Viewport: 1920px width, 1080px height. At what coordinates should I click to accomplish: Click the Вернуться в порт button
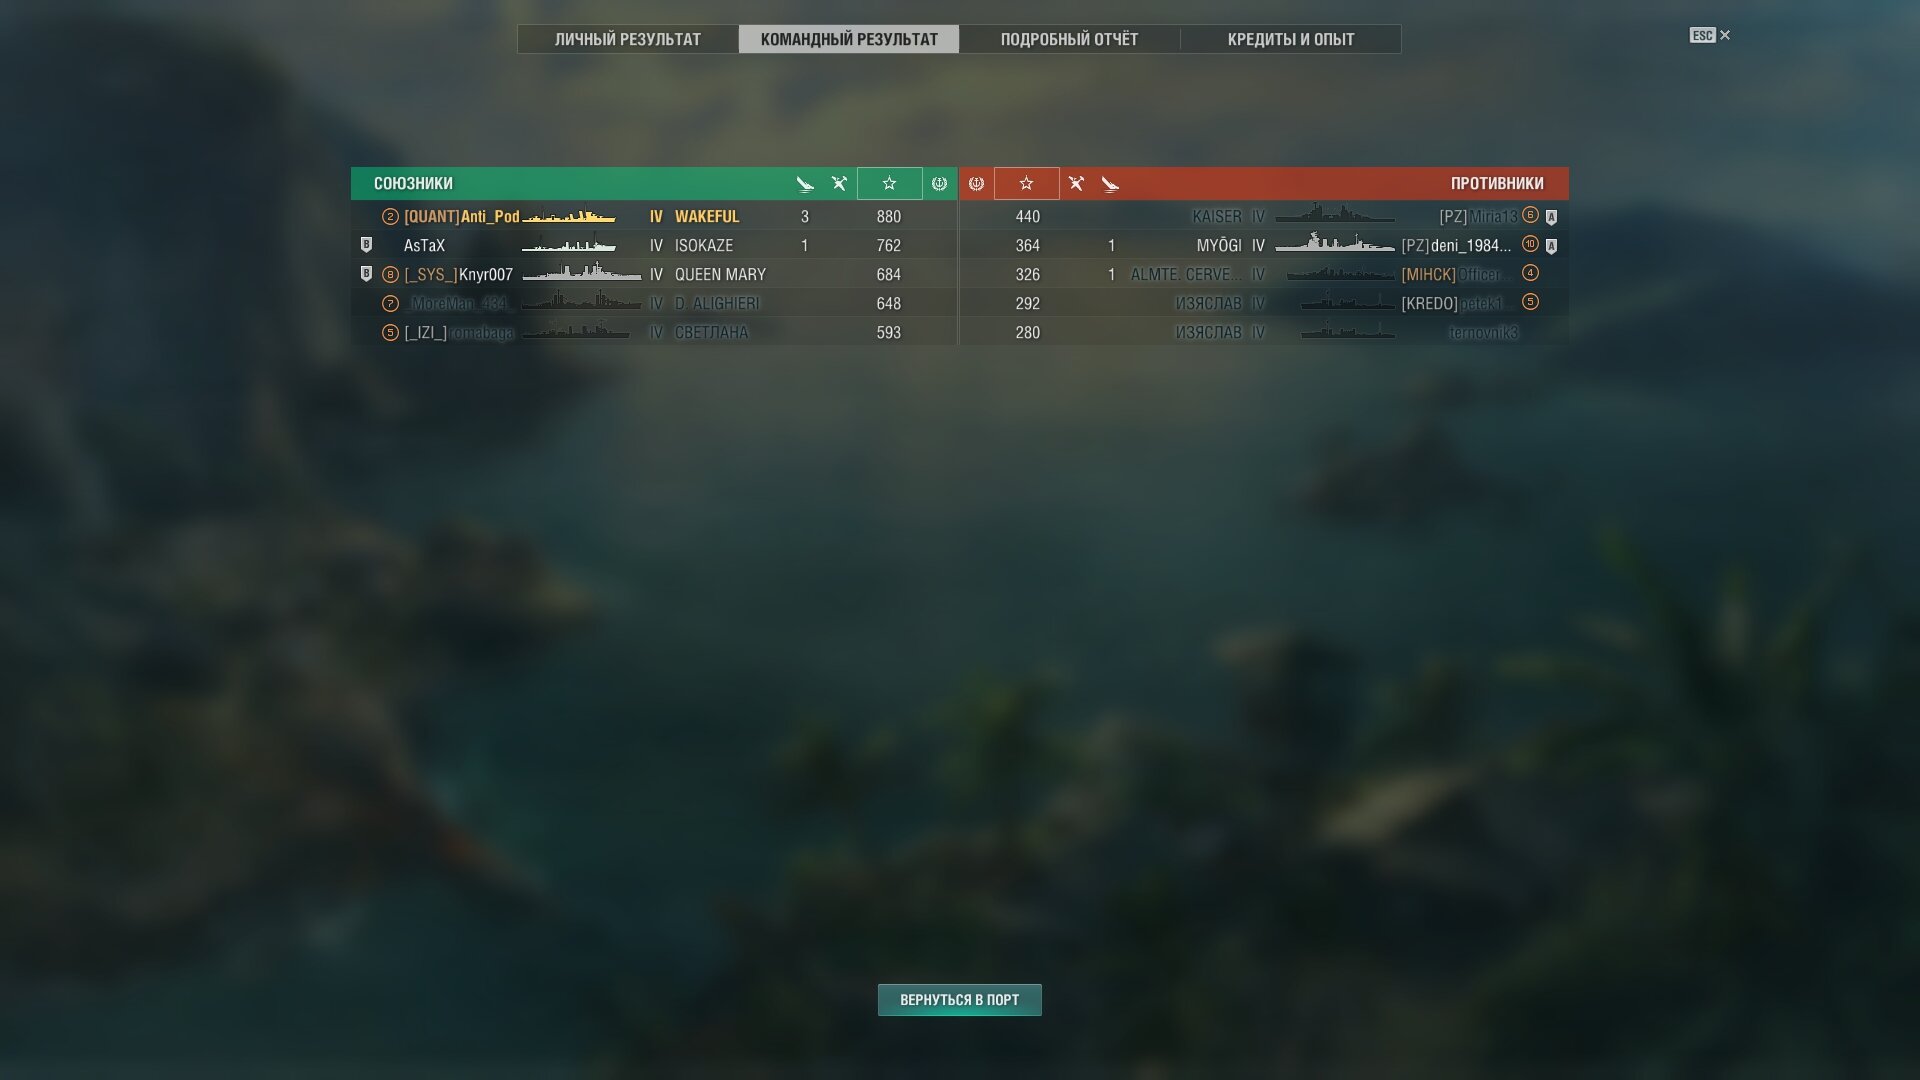click(960, 1000)
